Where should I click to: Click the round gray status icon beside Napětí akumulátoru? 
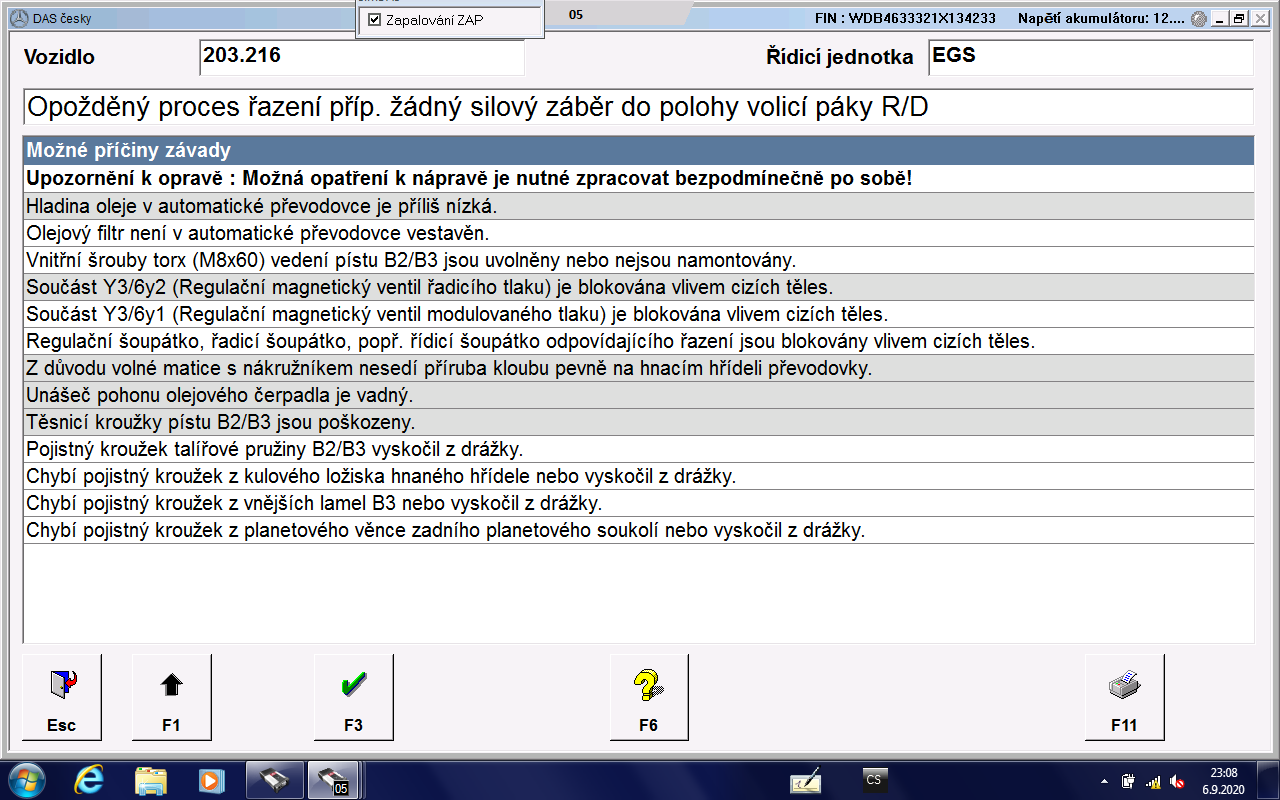point(1198,19)
